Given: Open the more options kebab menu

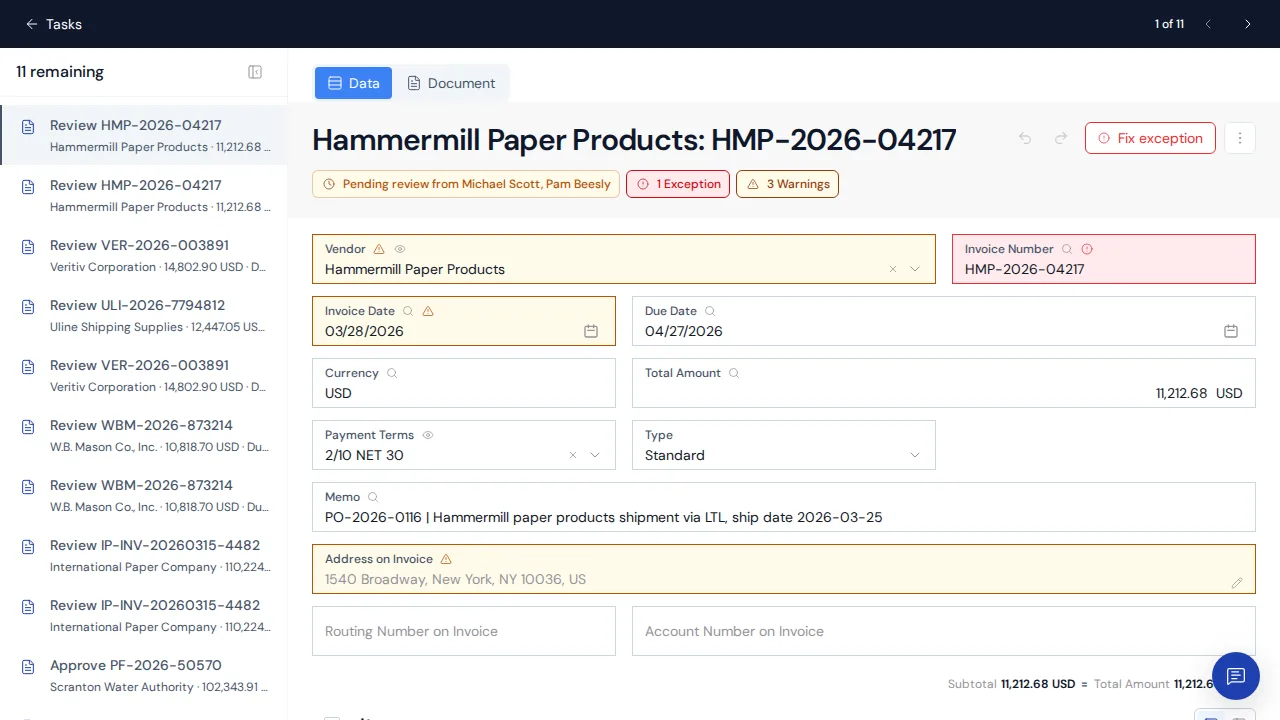Looking at the screenshot, I should [1239, 138].
